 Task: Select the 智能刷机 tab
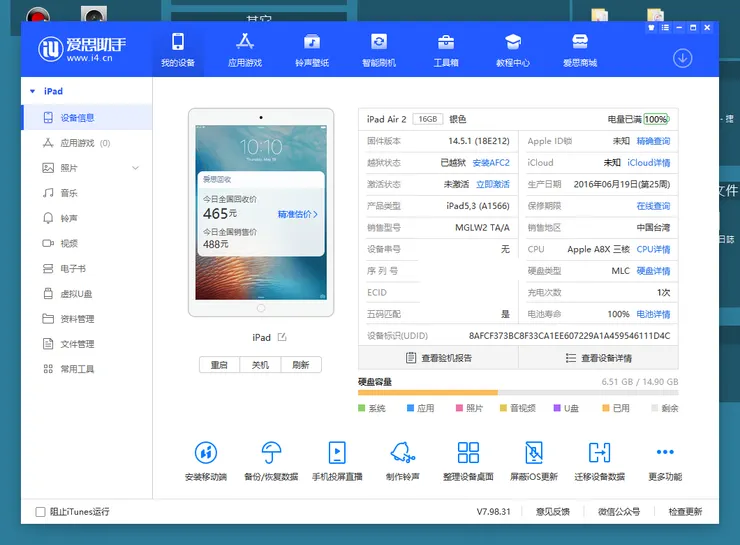[x=378, y=50]
